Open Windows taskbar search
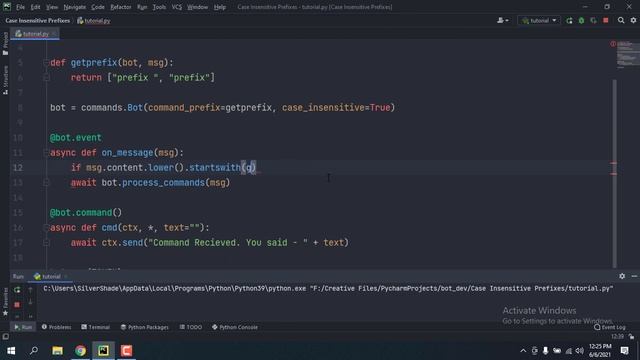 [34, 351]
